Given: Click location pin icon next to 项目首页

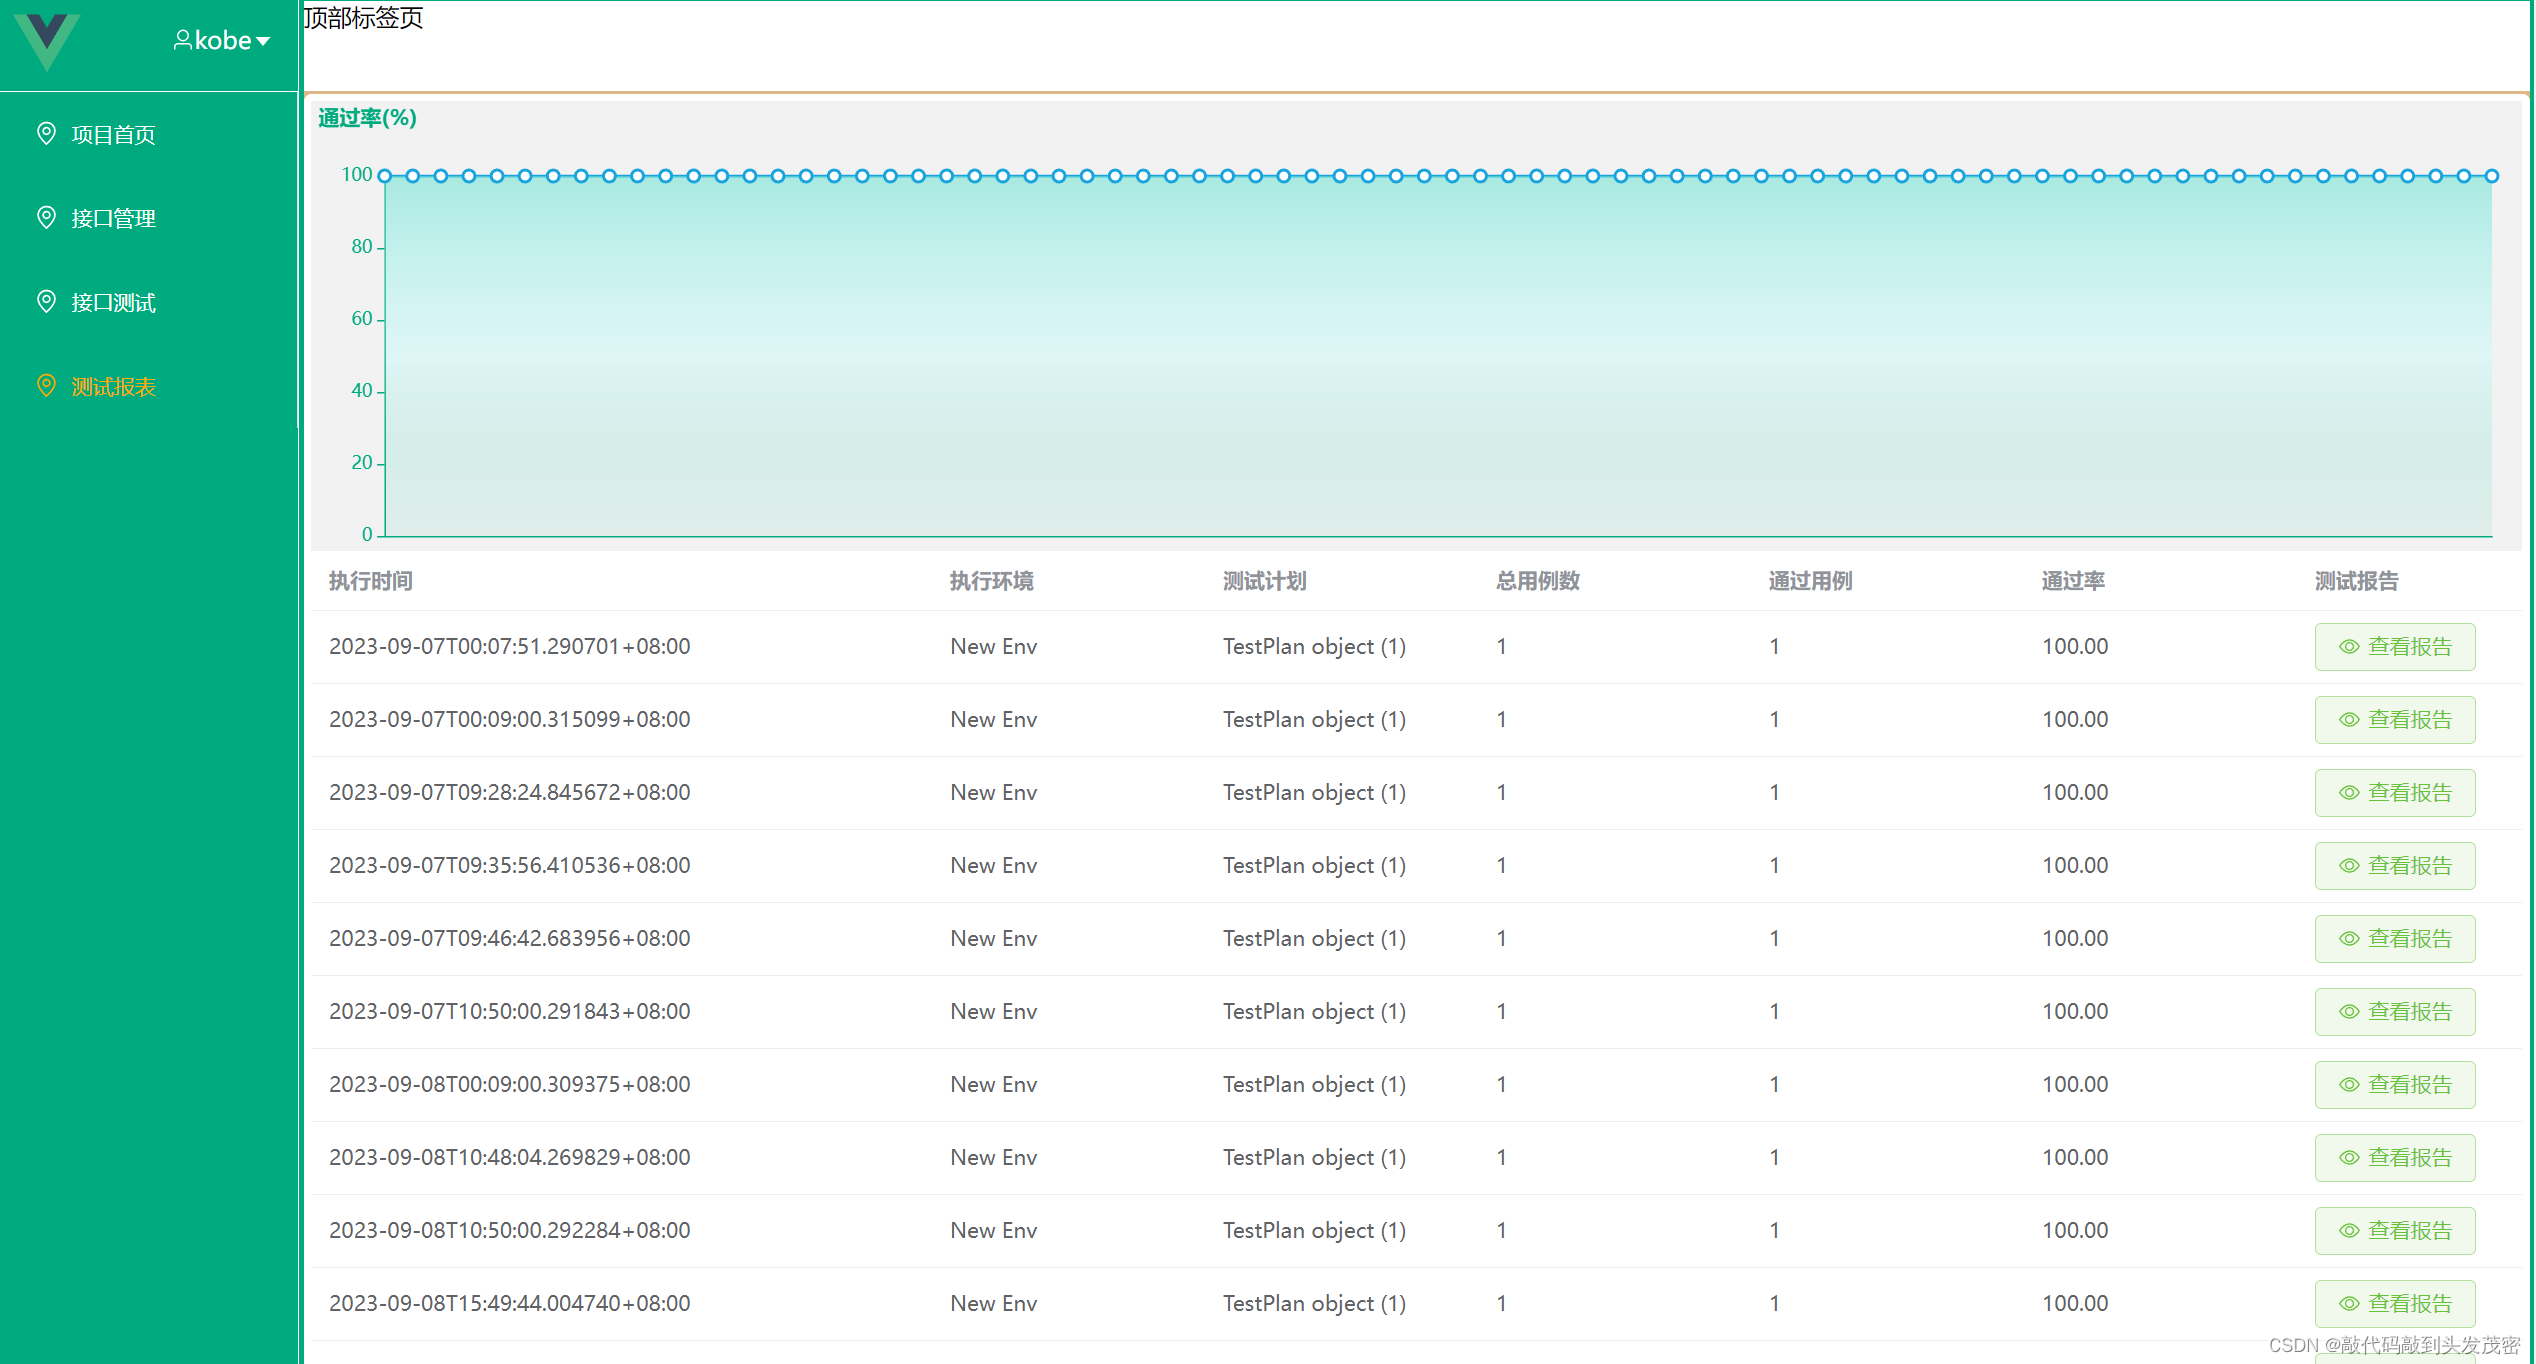Looking at the screenshot, I should (x=46, y=133).
